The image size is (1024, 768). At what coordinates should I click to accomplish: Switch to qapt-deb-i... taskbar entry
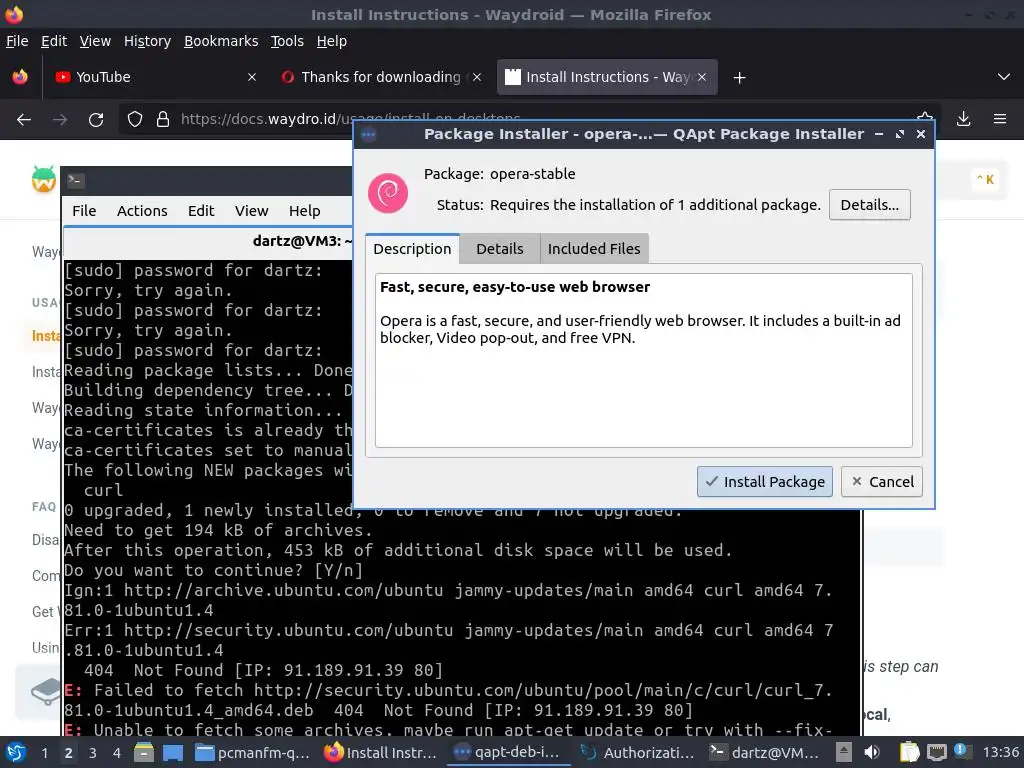[x=508, y=753]
